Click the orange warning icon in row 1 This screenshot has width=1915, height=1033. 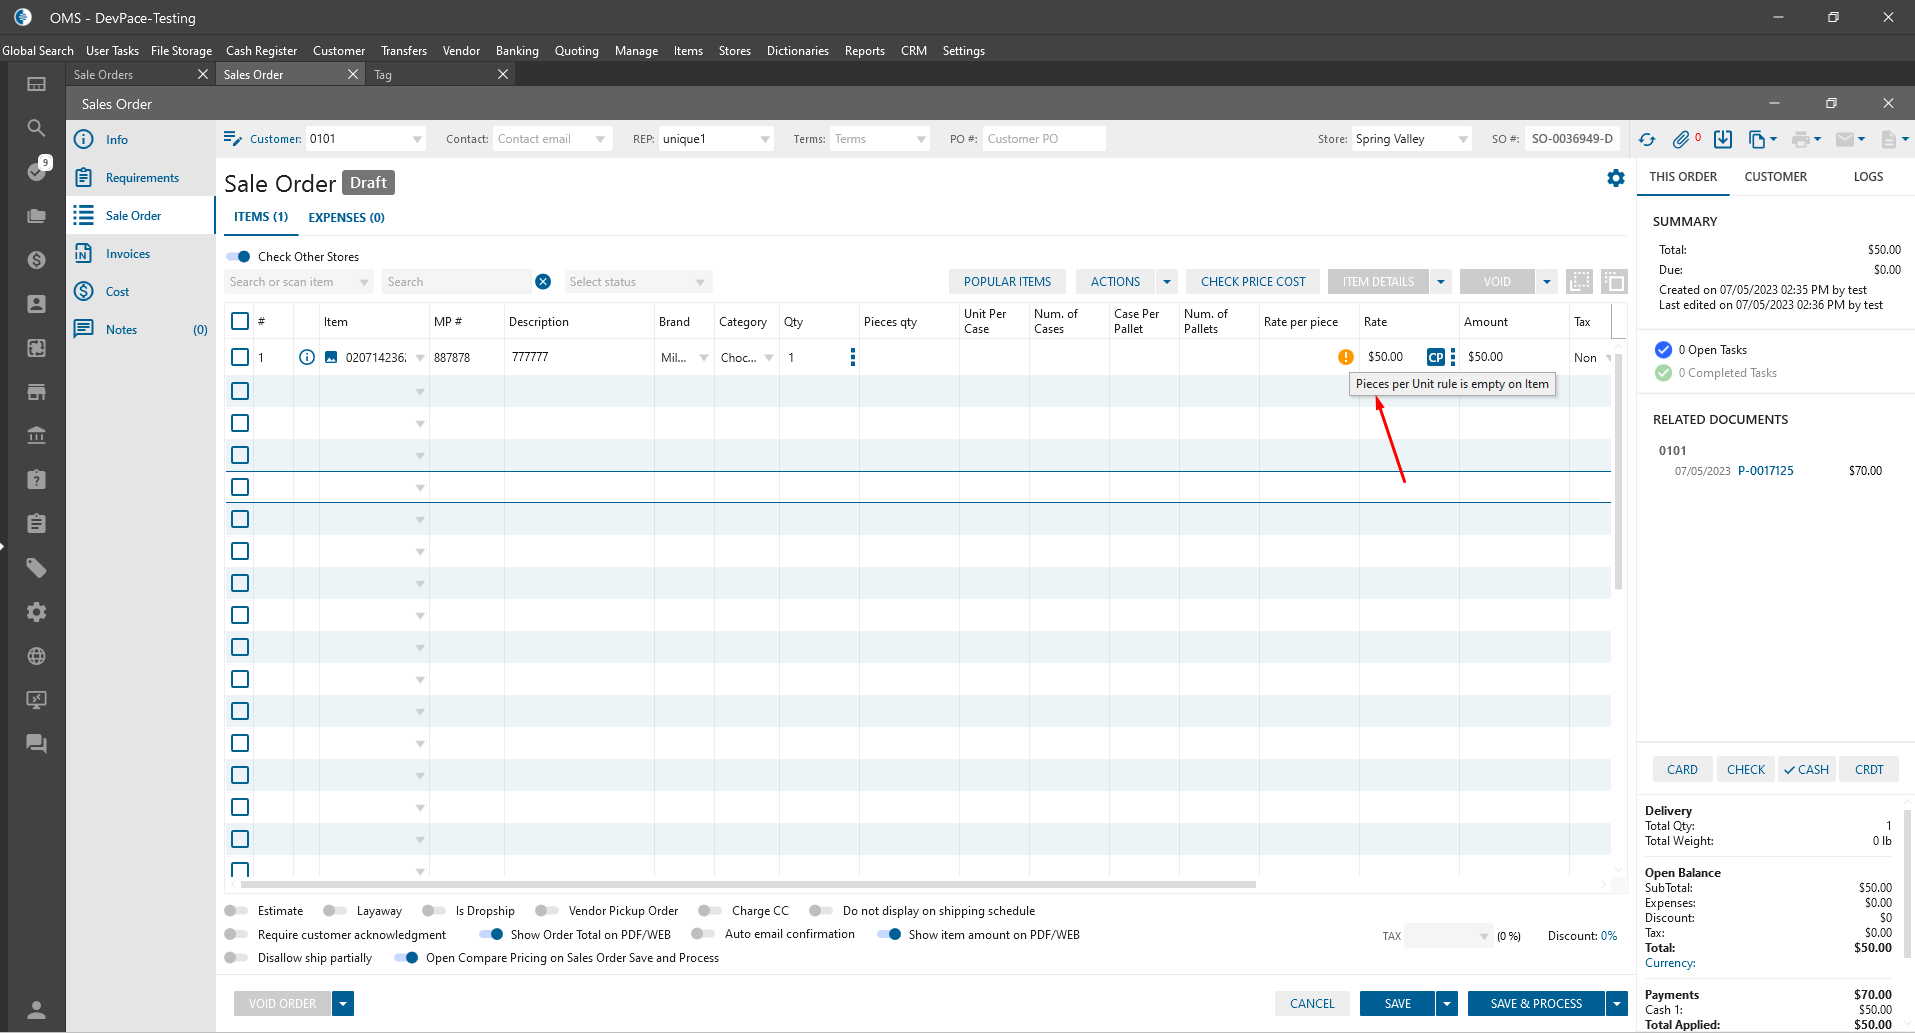[1345, 357]
